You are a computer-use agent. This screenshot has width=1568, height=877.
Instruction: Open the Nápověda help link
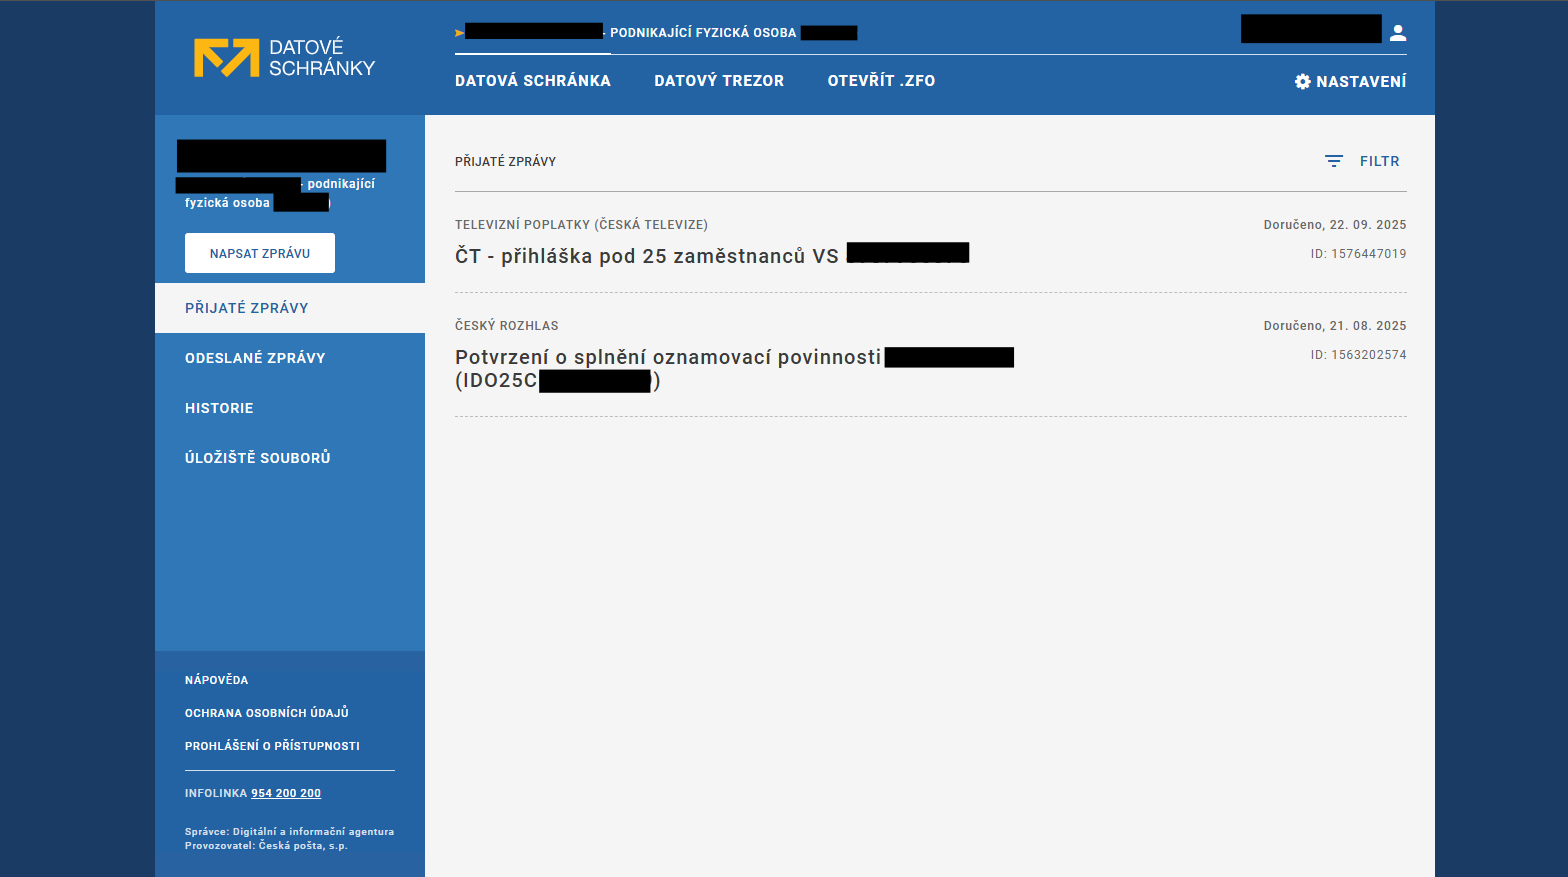coord(216,680)
